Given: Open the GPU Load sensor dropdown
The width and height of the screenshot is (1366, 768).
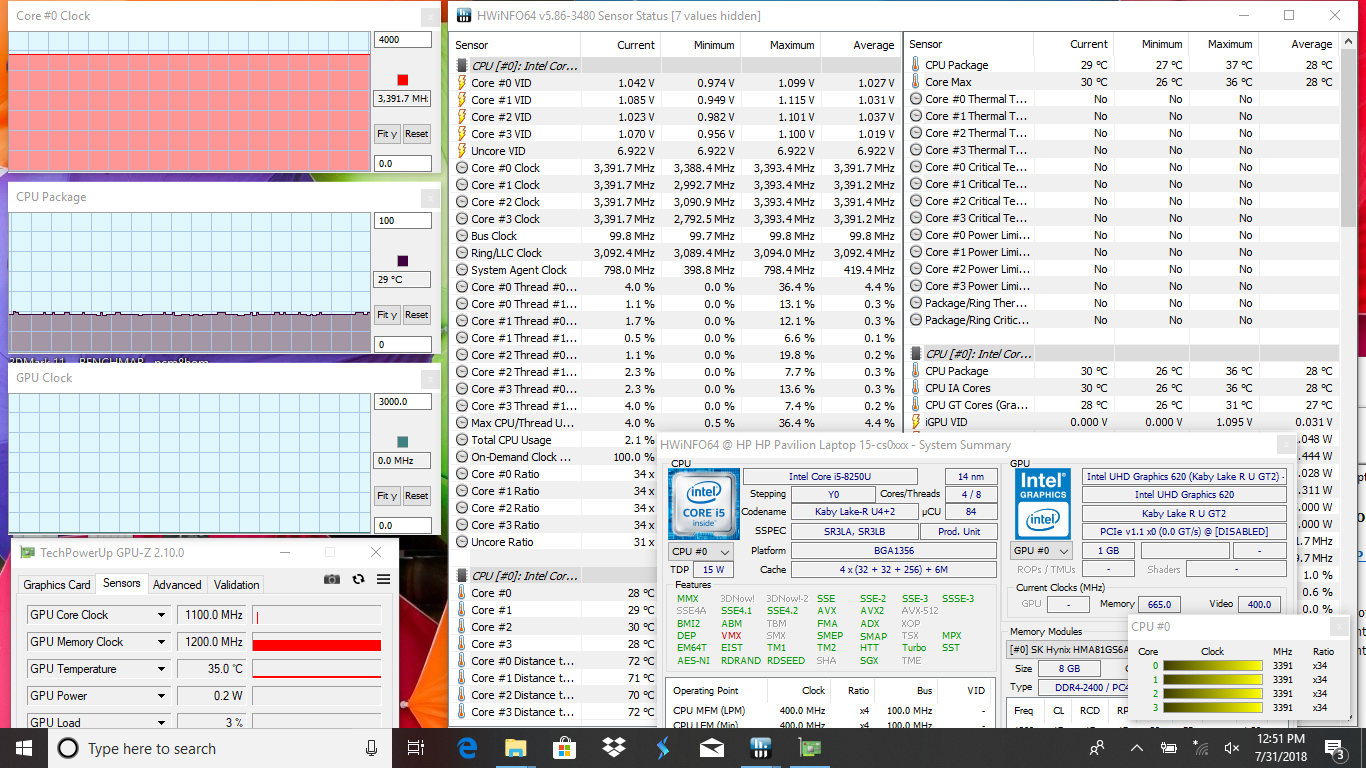Looking at the screenshot, I should [161, 722].
